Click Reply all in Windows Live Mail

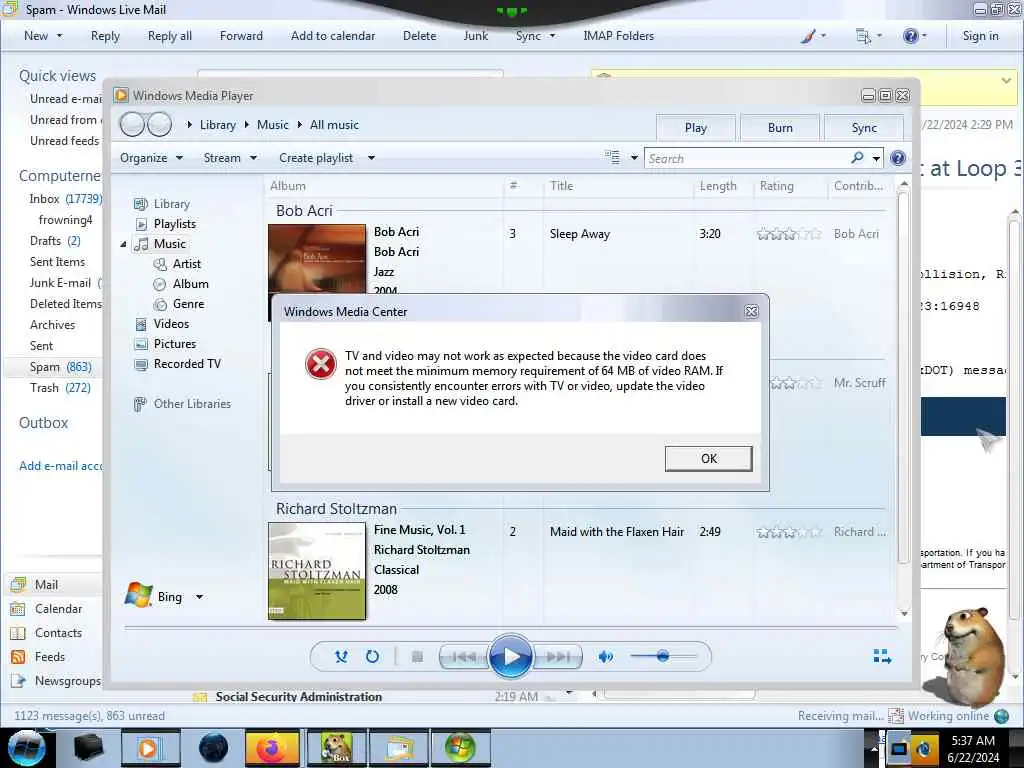point(170,36)
